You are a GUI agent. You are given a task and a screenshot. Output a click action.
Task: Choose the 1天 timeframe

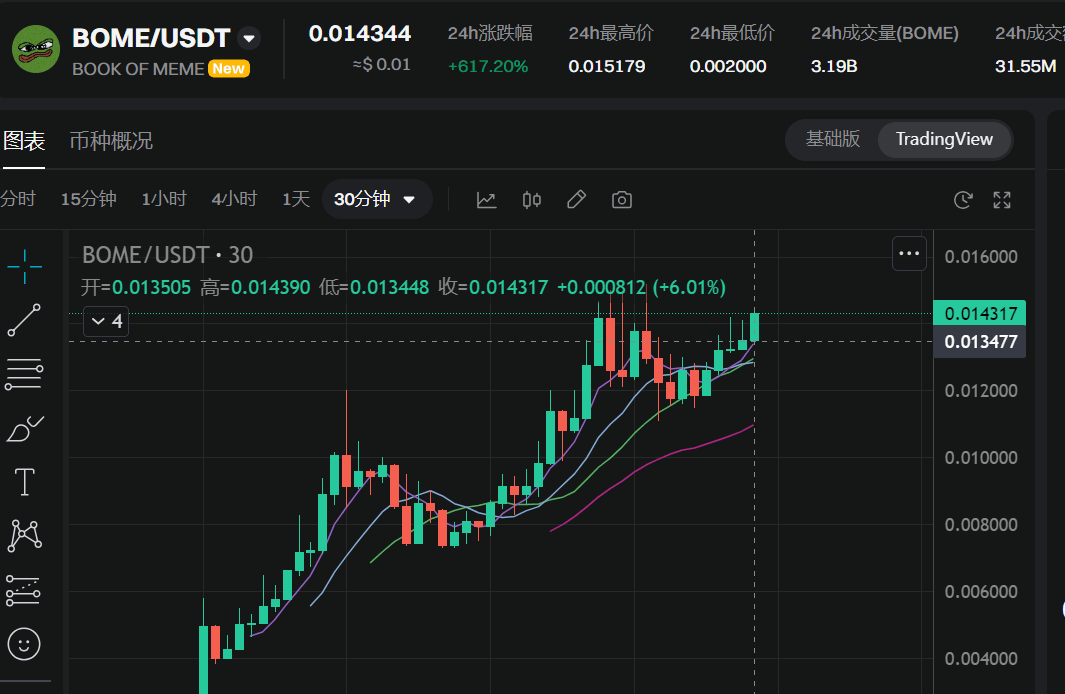tap(296, 199)
